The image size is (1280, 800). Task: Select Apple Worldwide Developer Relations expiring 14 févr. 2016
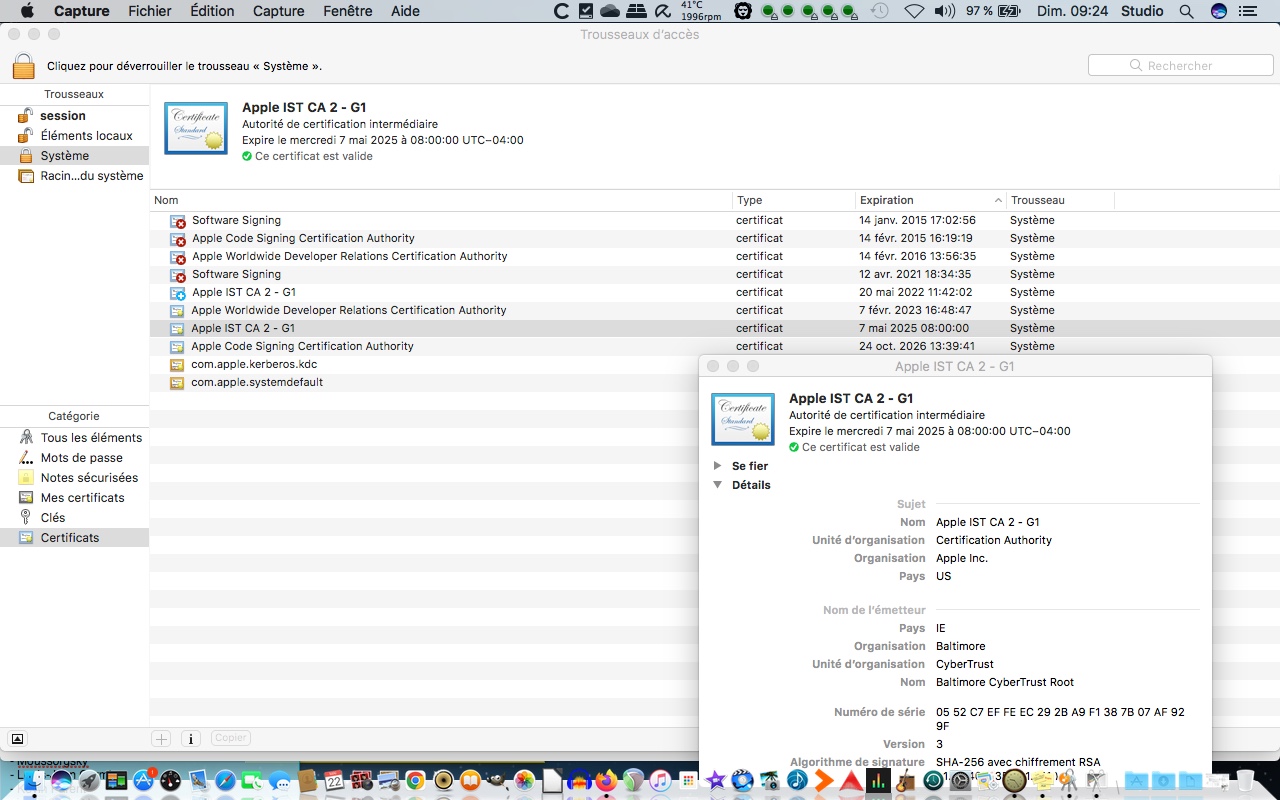coord(714,256)
